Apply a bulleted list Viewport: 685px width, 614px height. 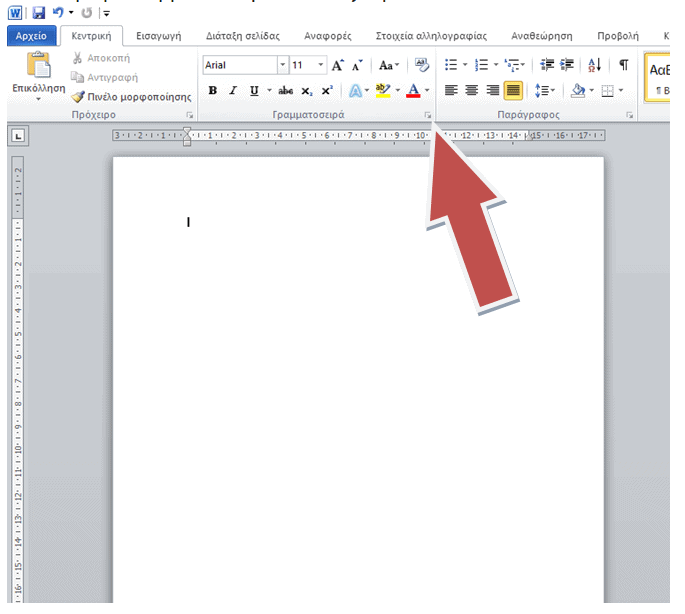pos(451,65)
